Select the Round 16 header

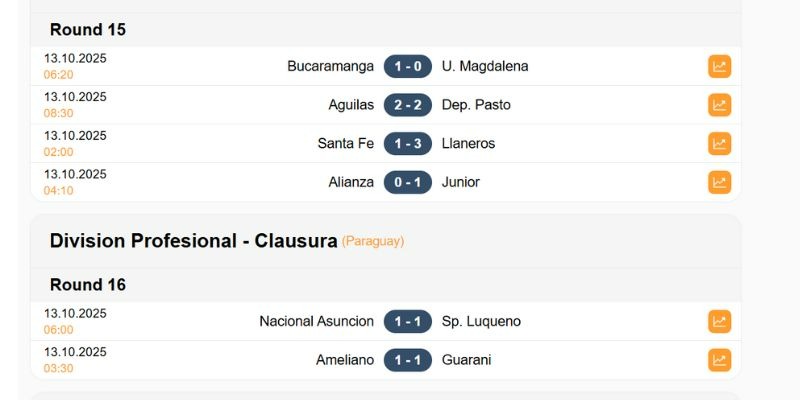tap(88, 285)
